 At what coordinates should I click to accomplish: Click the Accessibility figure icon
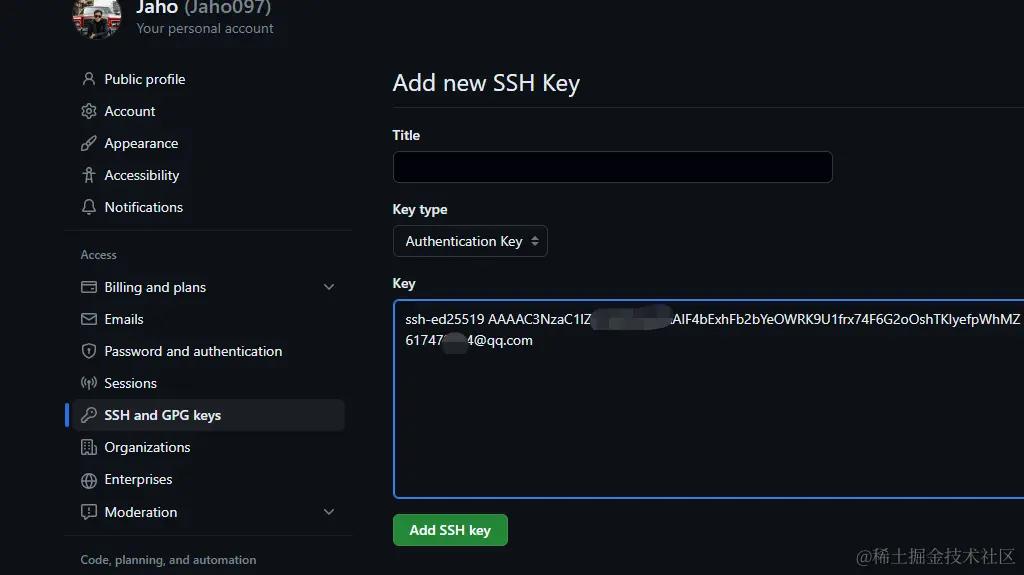89,175
